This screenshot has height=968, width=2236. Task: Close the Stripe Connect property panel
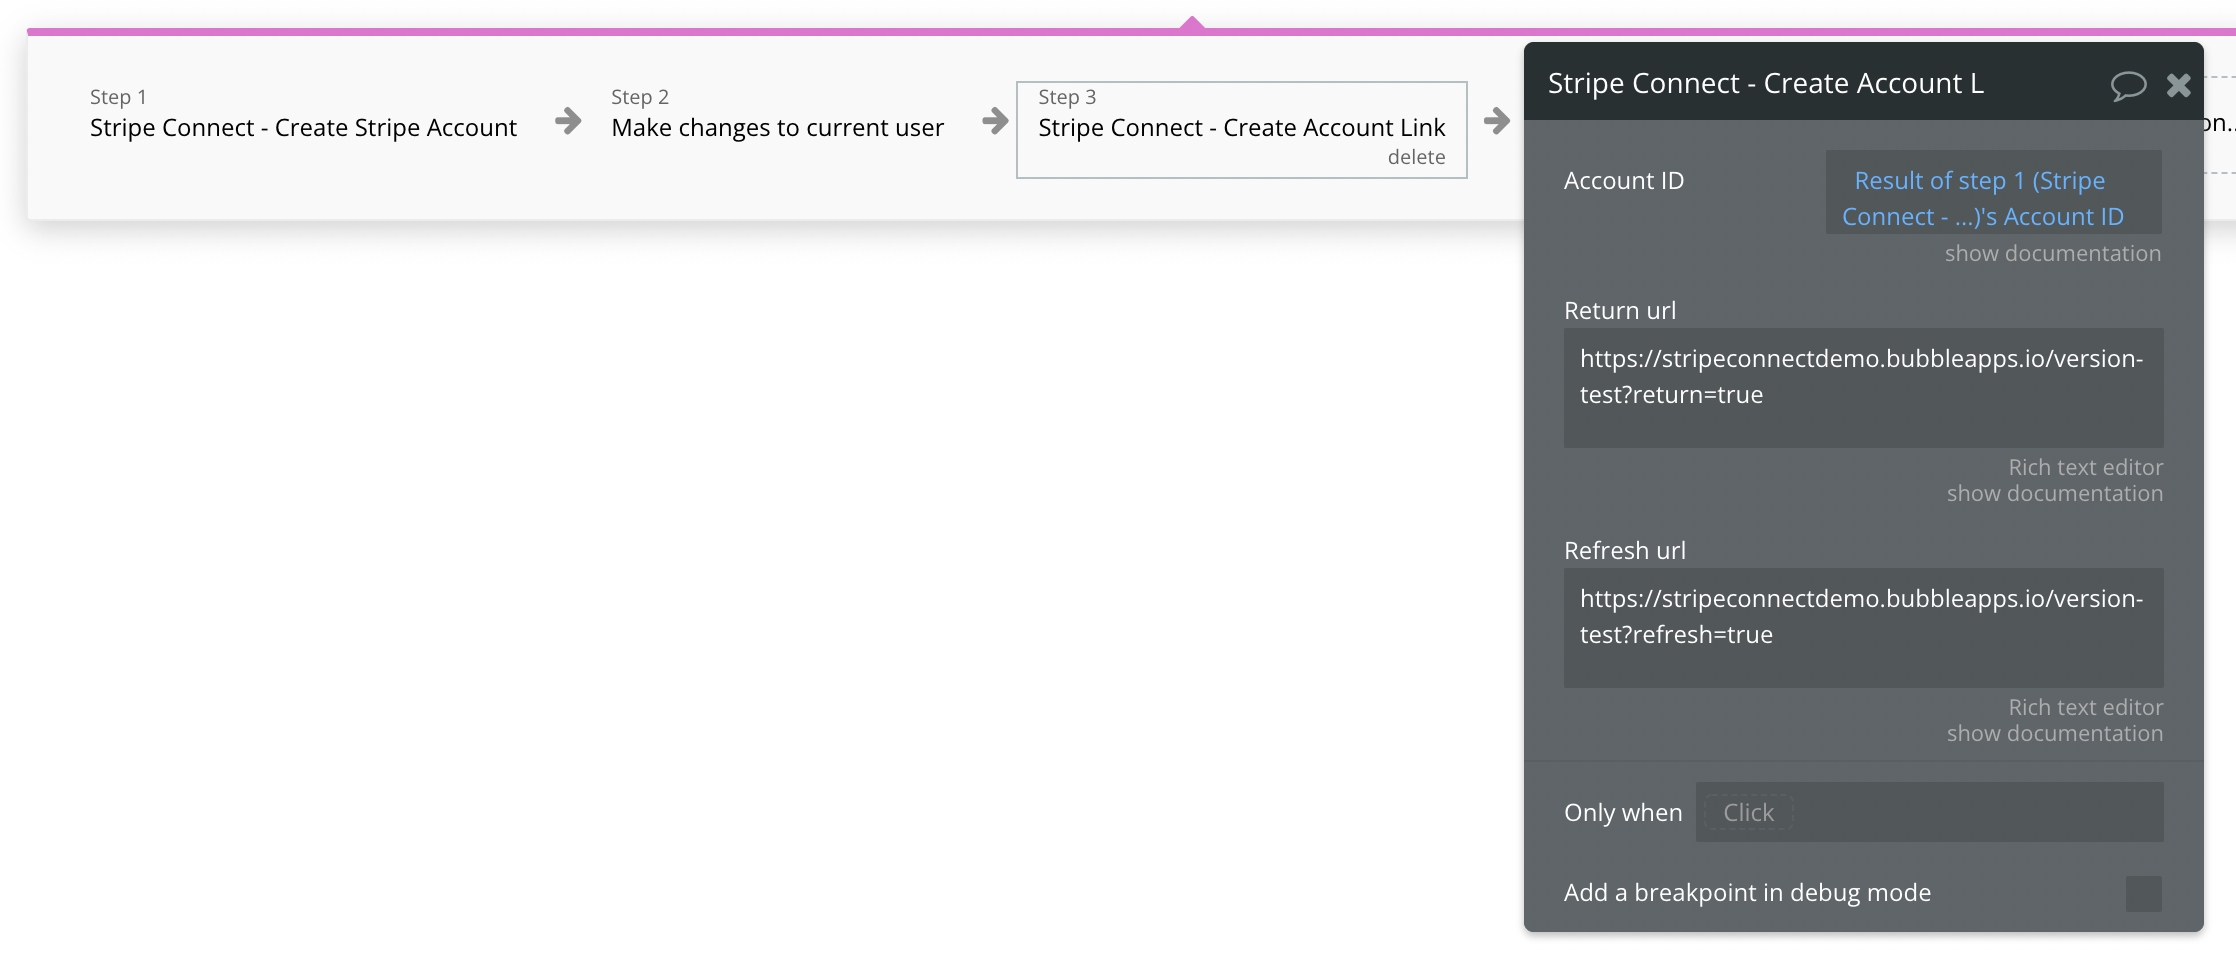click(2179, 85)
